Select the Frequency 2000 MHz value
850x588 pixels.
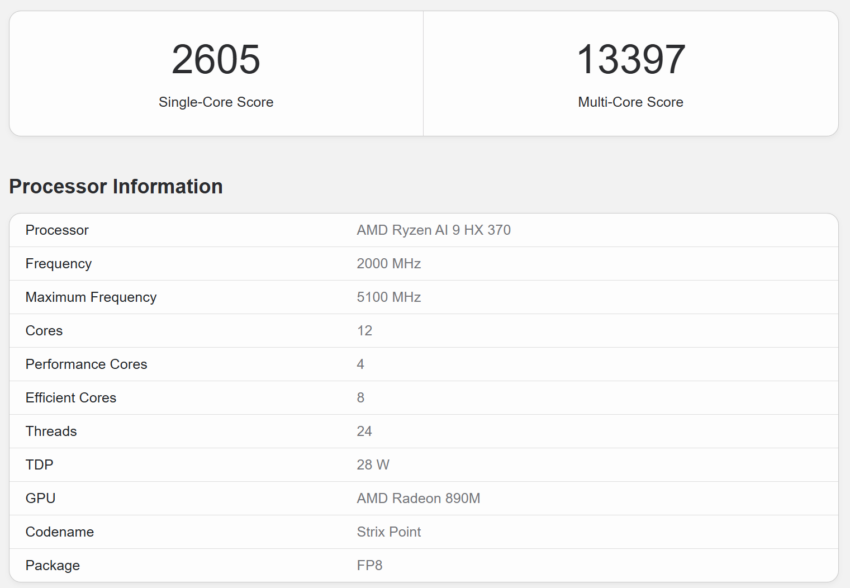389,264
